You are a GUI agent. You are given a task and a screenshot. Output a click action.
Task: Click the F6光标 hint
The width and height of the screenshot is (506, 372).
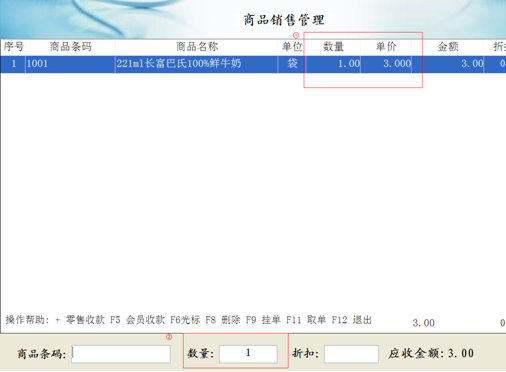tap(185, 320)
